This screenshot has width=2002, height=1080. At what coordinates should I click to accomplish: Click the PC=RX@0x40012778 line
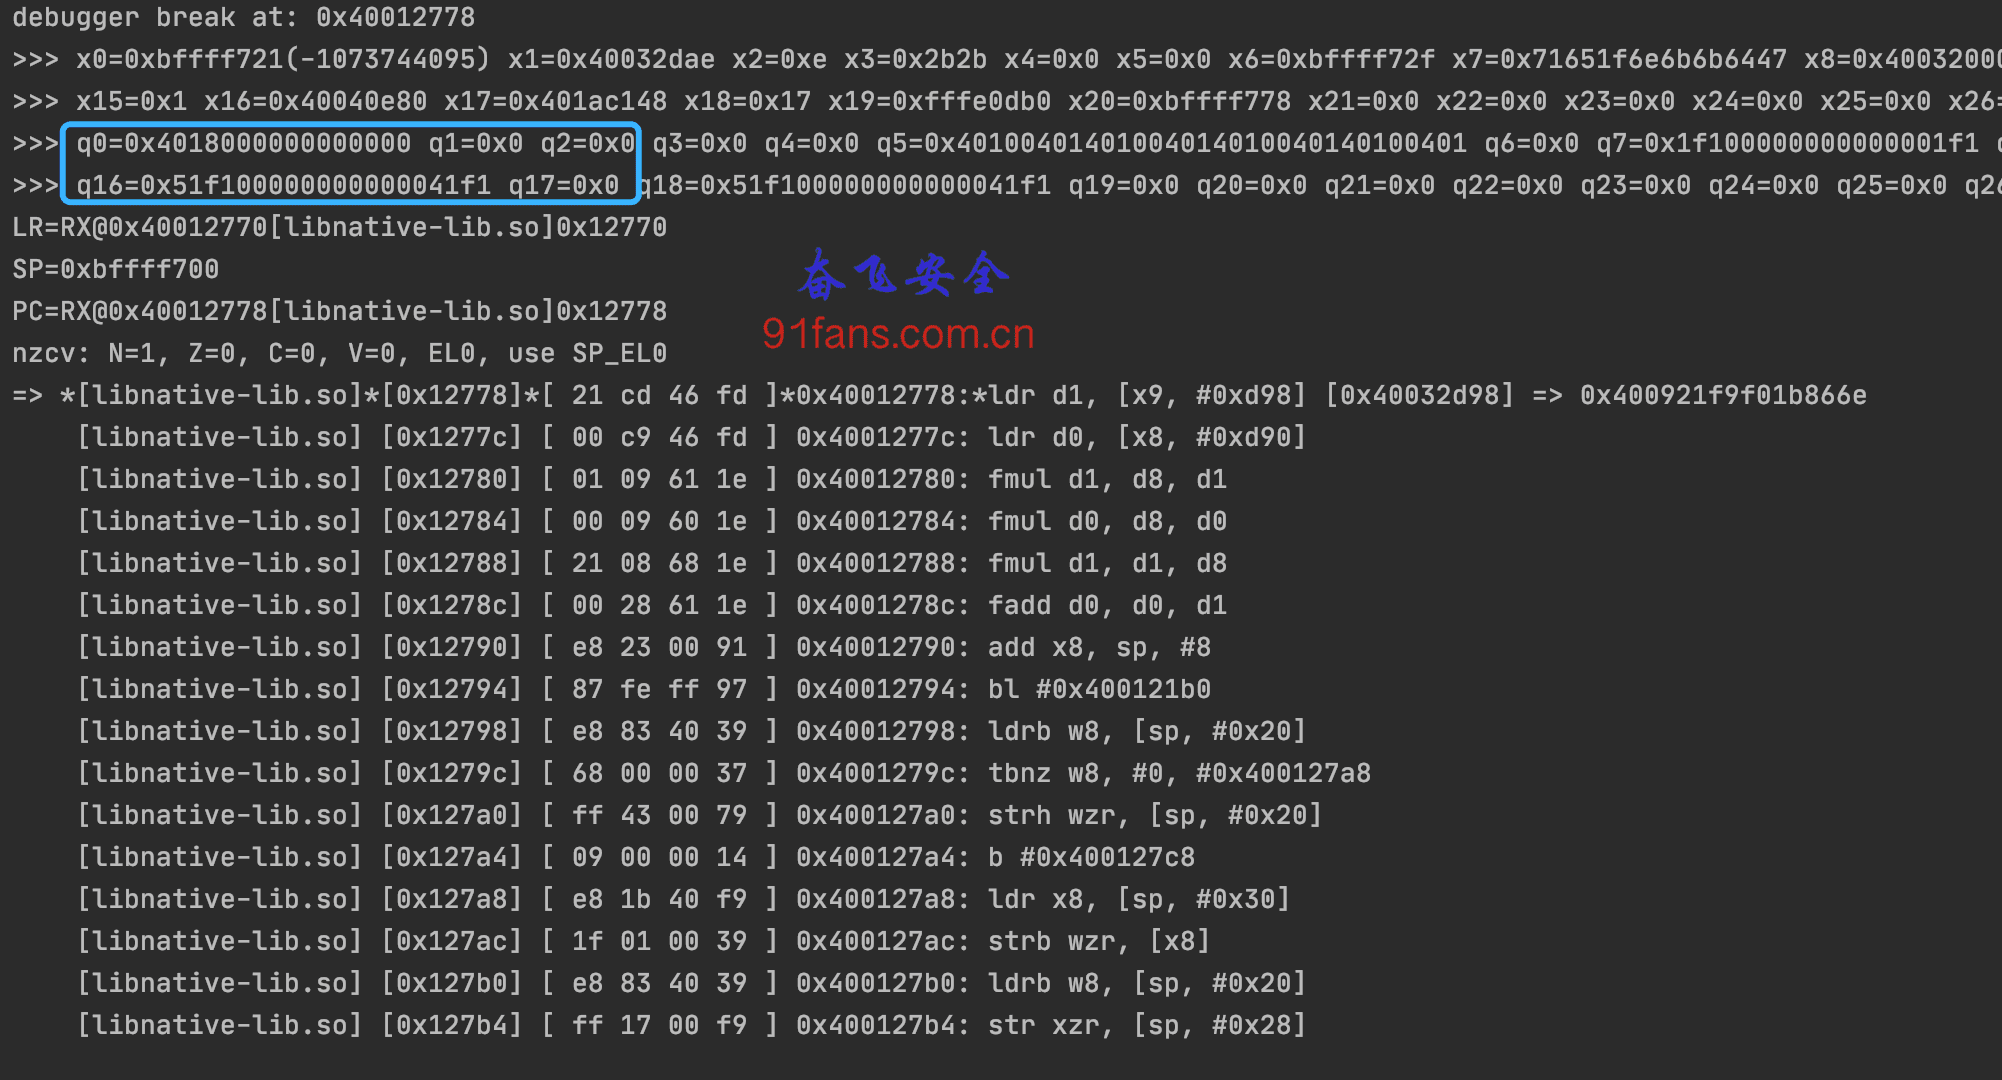click(340, 311)
